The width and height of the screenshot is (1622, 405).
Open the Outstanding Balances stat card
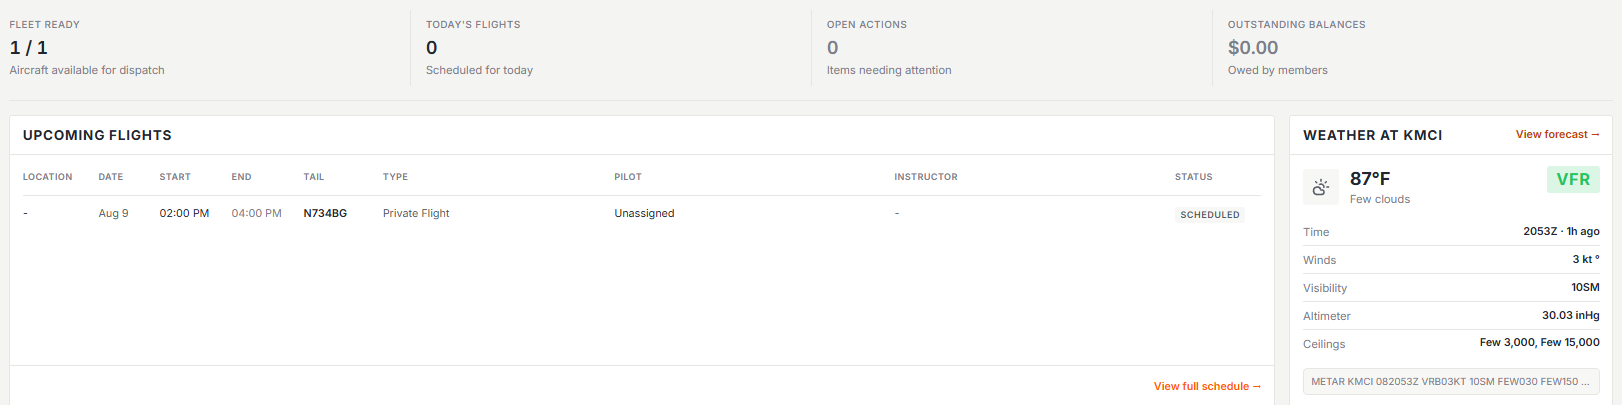click(x=1416, y=47)
